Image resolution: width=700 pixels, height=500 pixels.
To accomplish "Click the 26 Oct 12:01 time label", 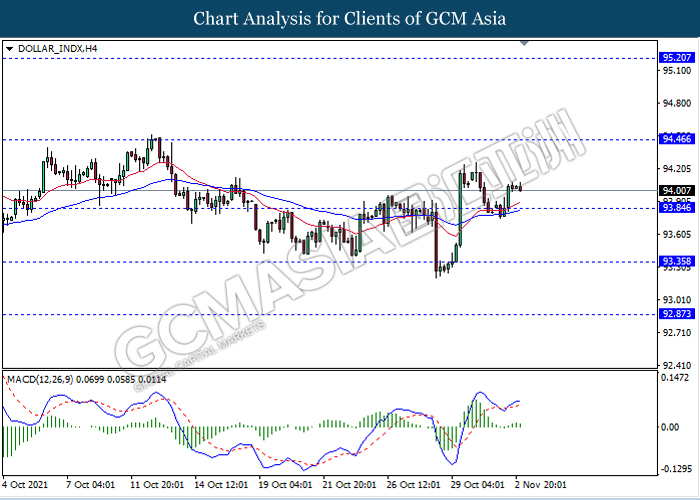I will click(414, 485).
